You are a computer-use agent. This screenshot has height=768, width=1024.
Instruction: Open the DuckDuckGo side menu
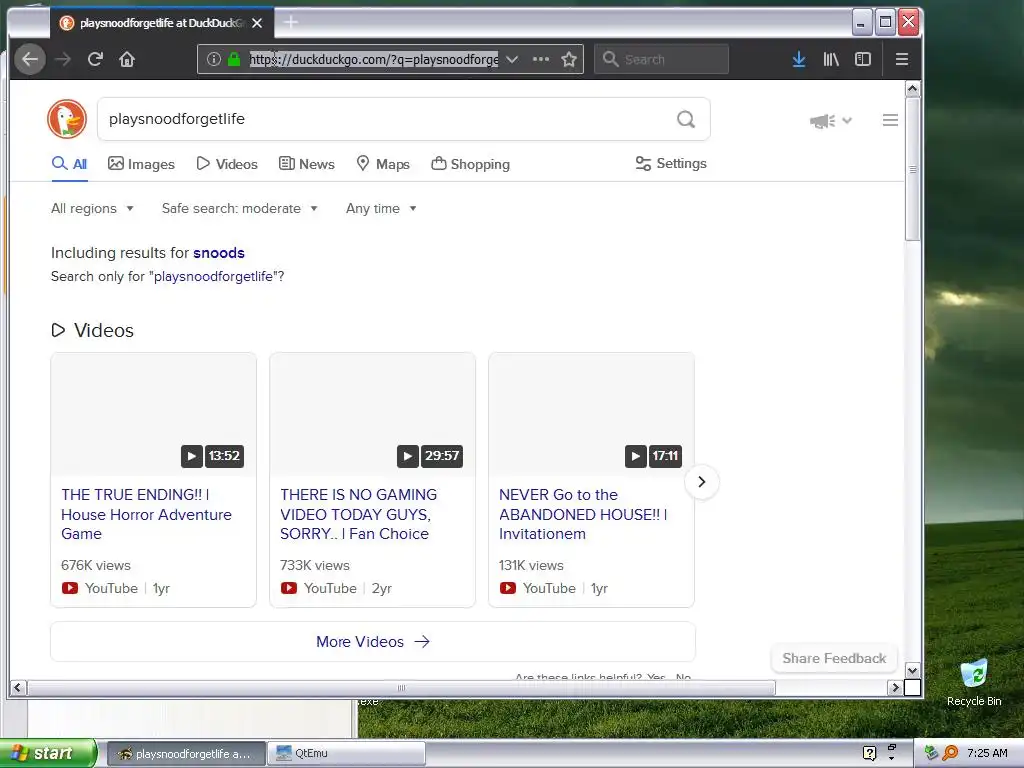coord(890,120)
